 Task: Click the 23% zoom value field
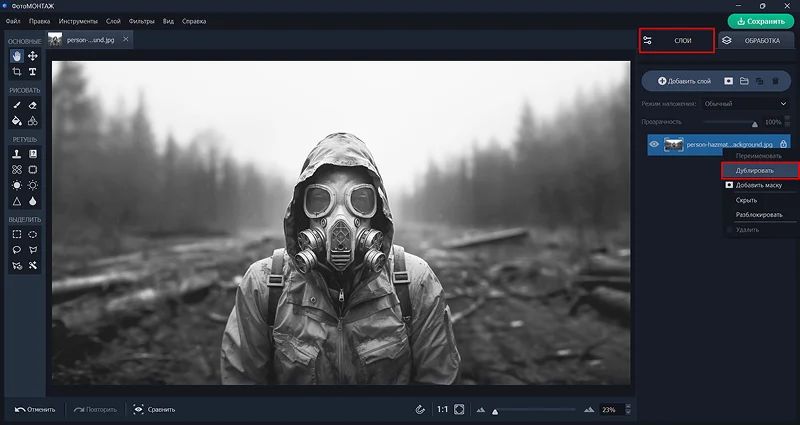611,409
